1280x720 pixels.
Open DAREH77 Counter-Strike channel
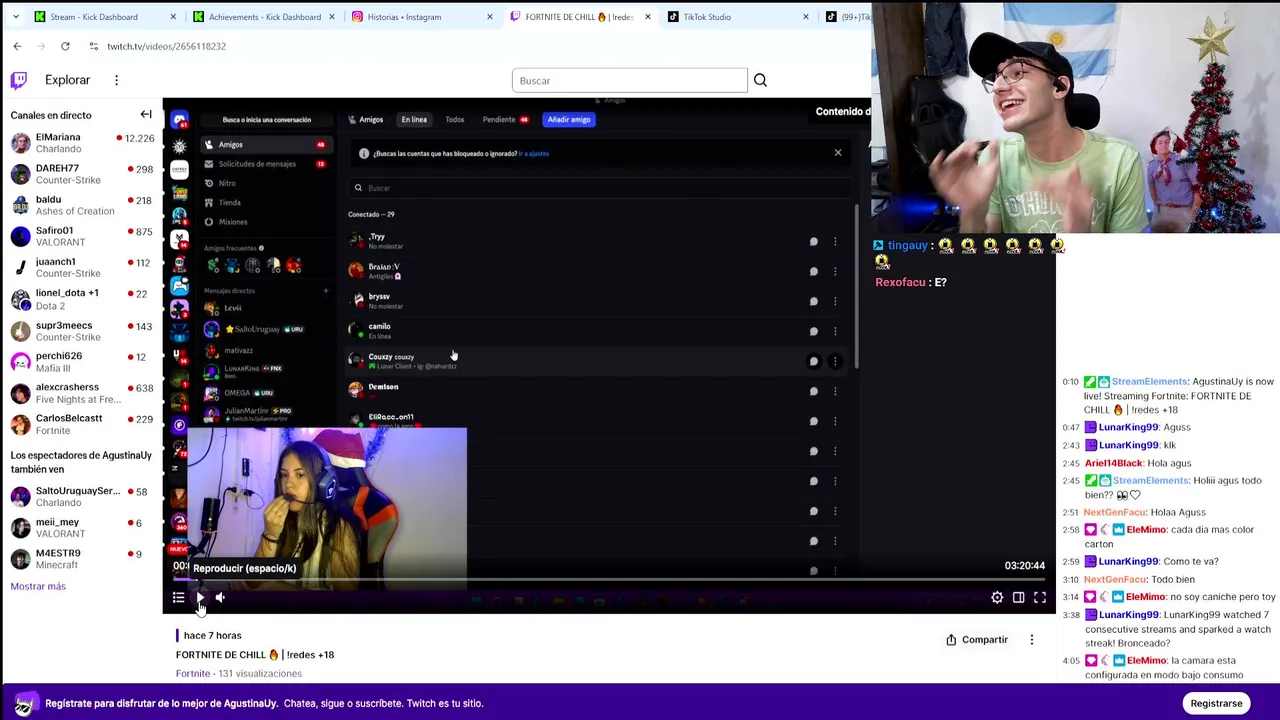coord(80,174)
